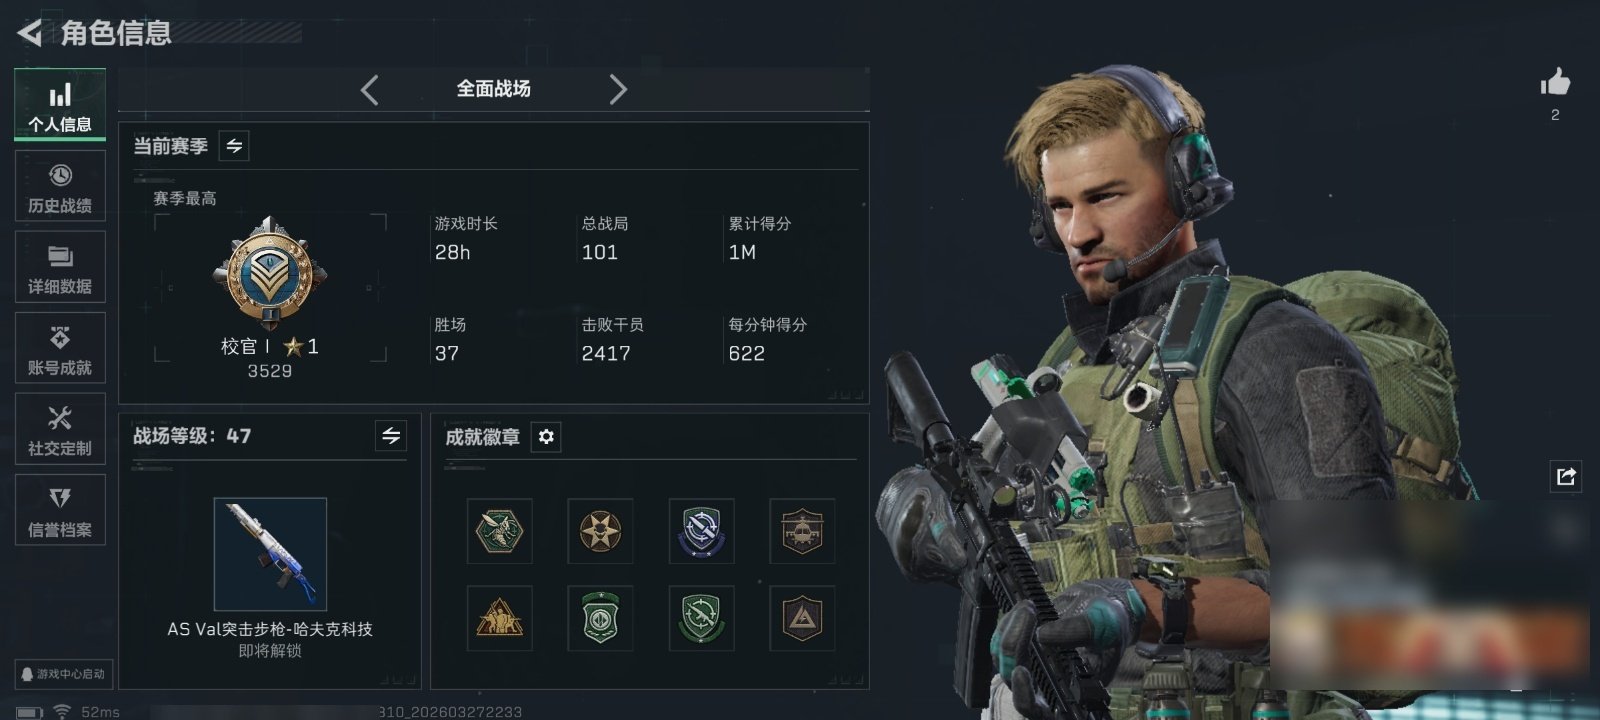
Task: Click the 全面战场 mode title
Action: 493,89
